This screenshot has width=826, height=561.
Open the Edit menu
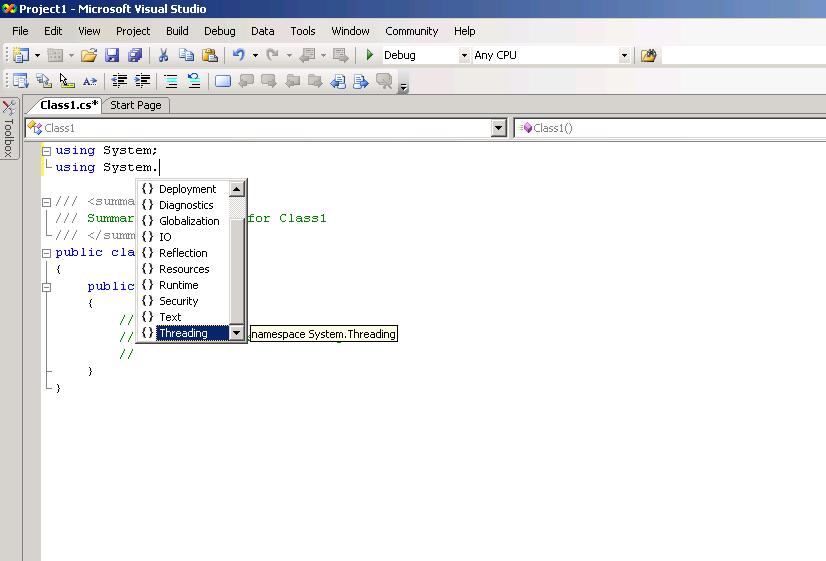53,31
